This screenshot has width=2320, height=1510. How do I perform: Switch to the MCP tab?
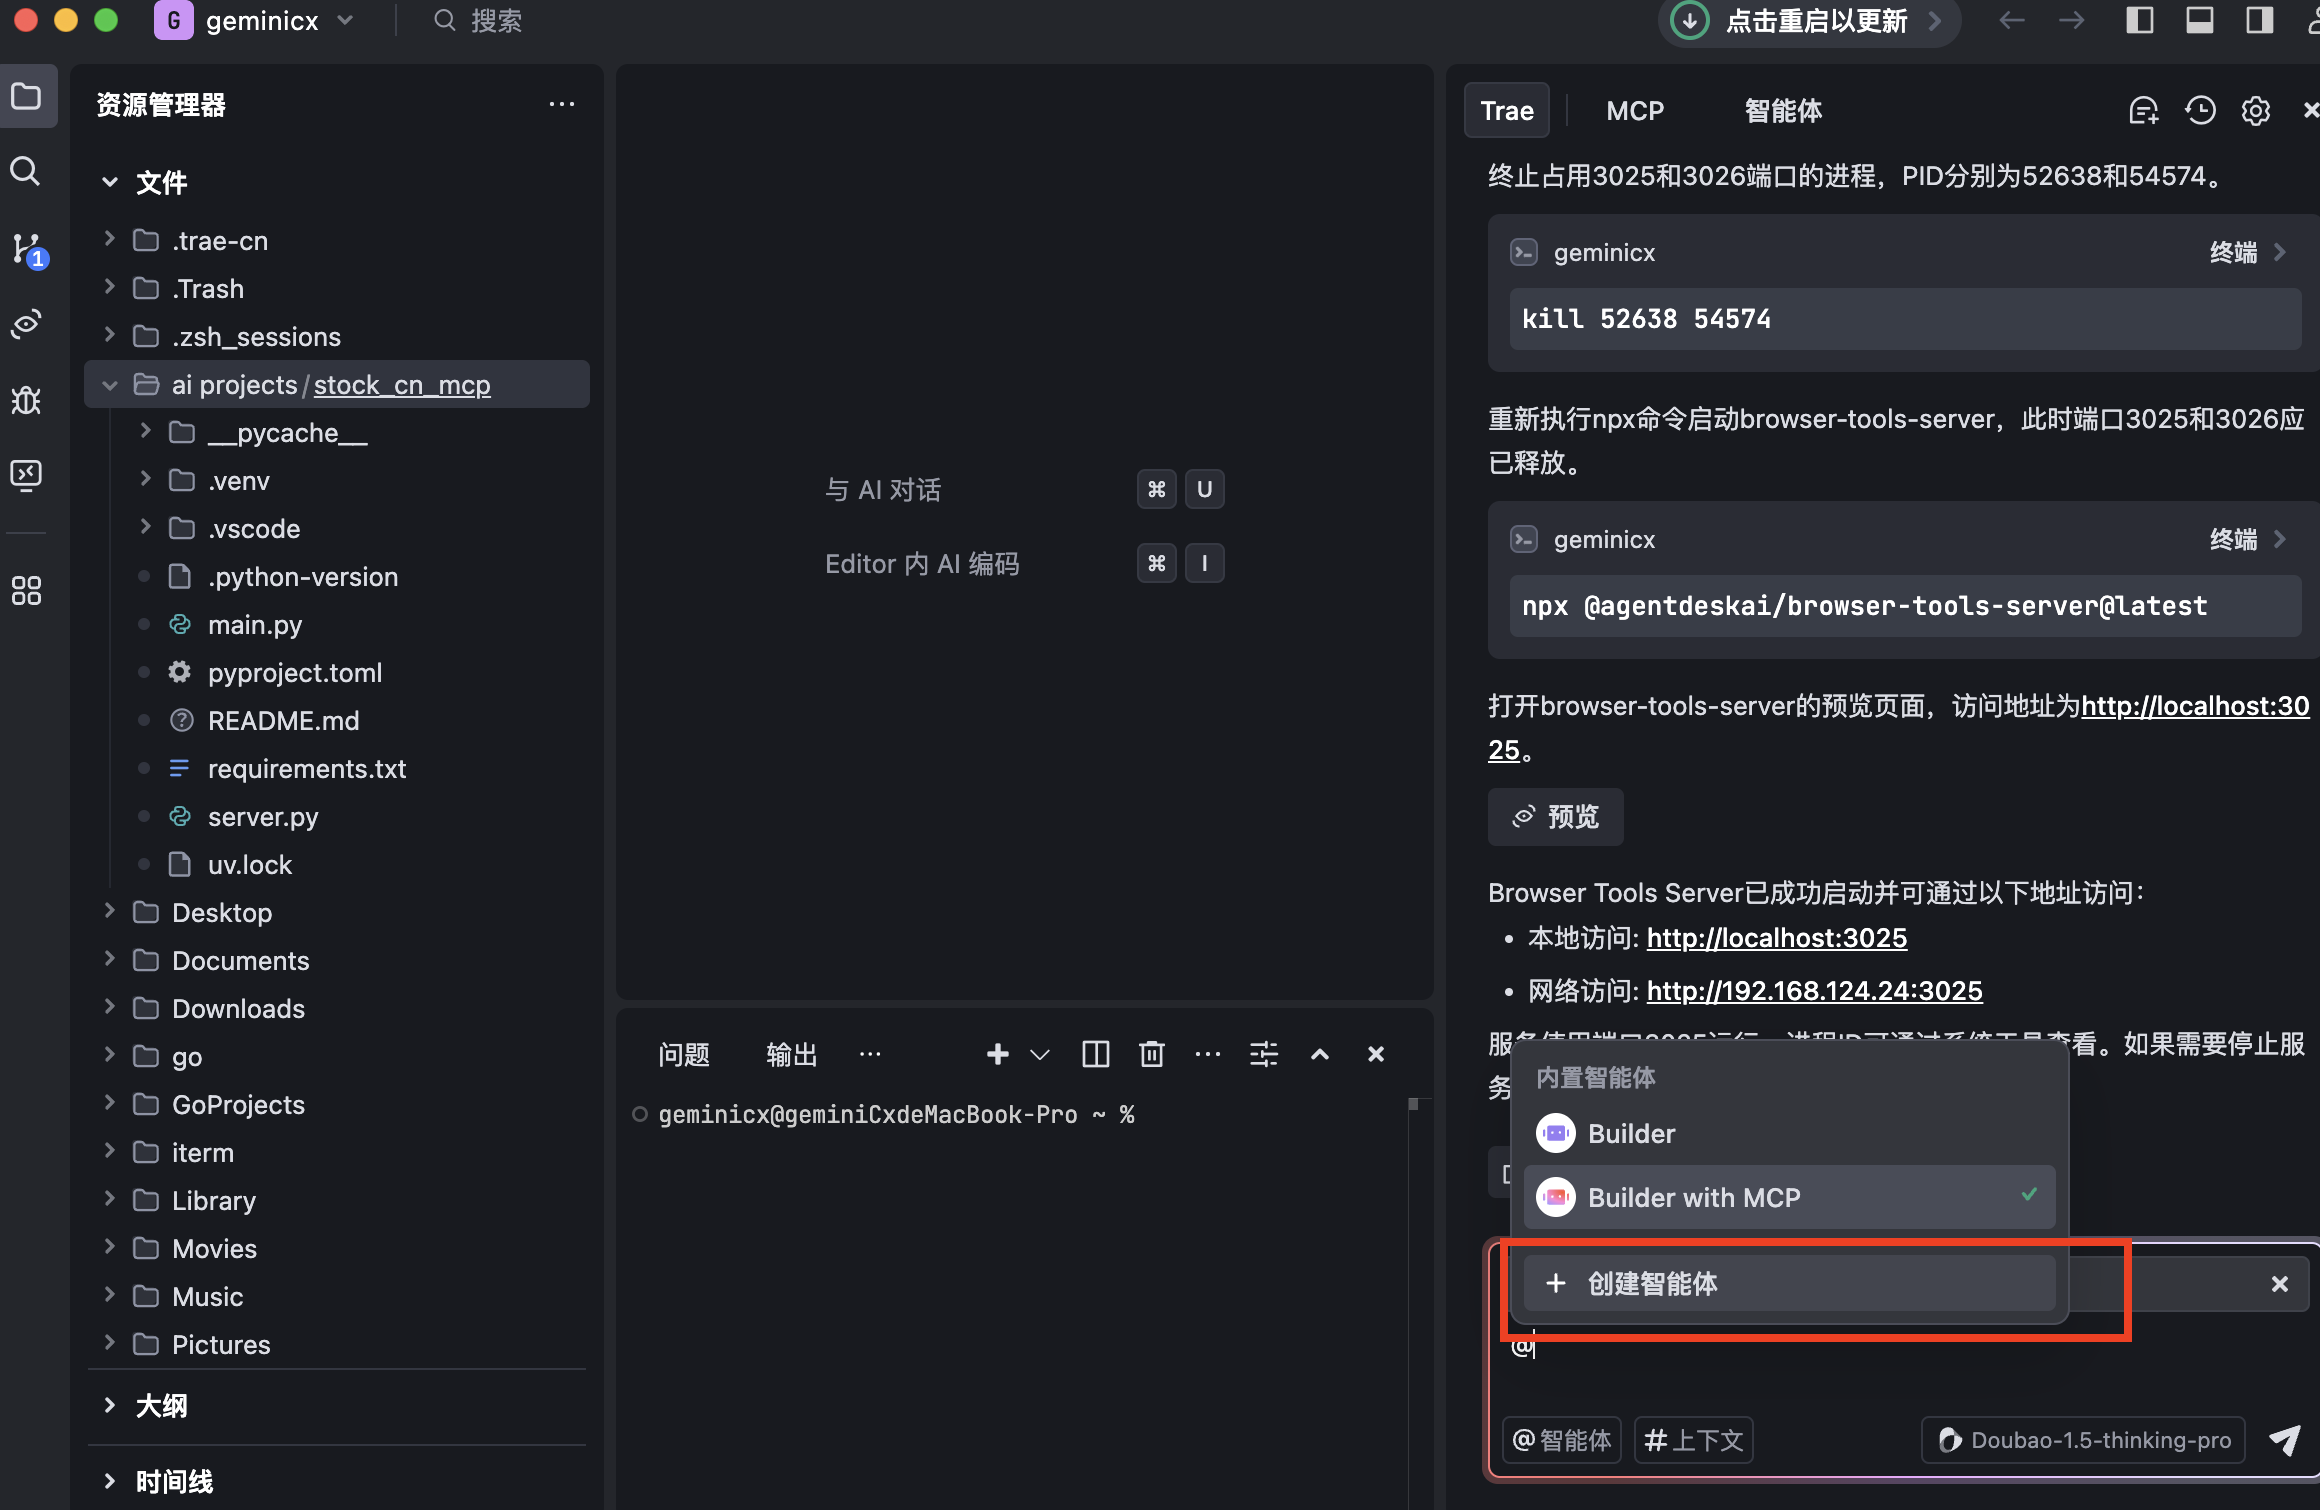point(1635,110)
